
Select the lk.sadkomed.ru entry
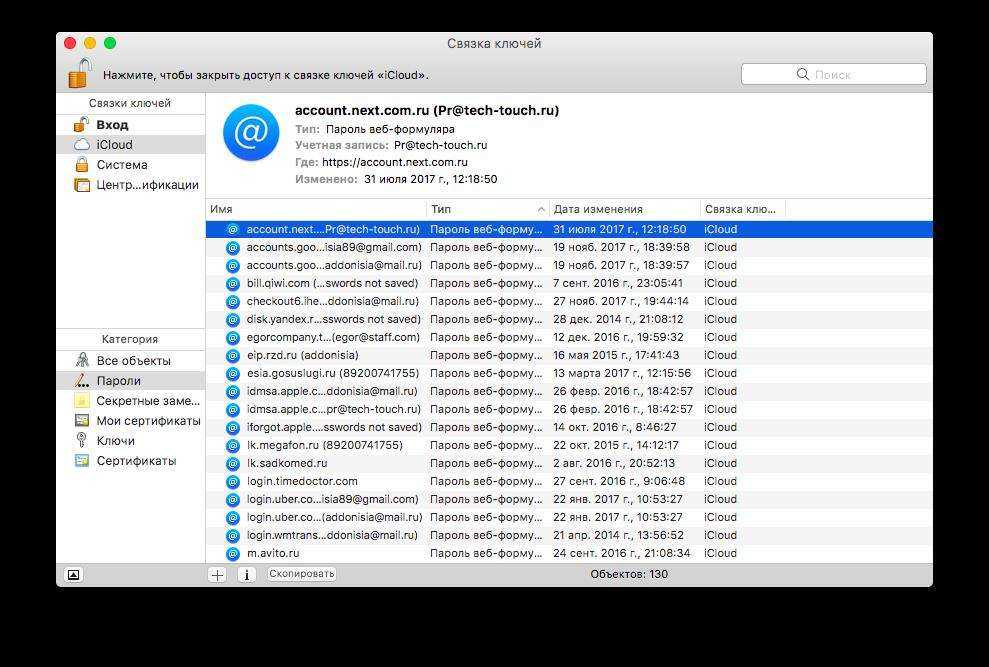click(569, 463)
